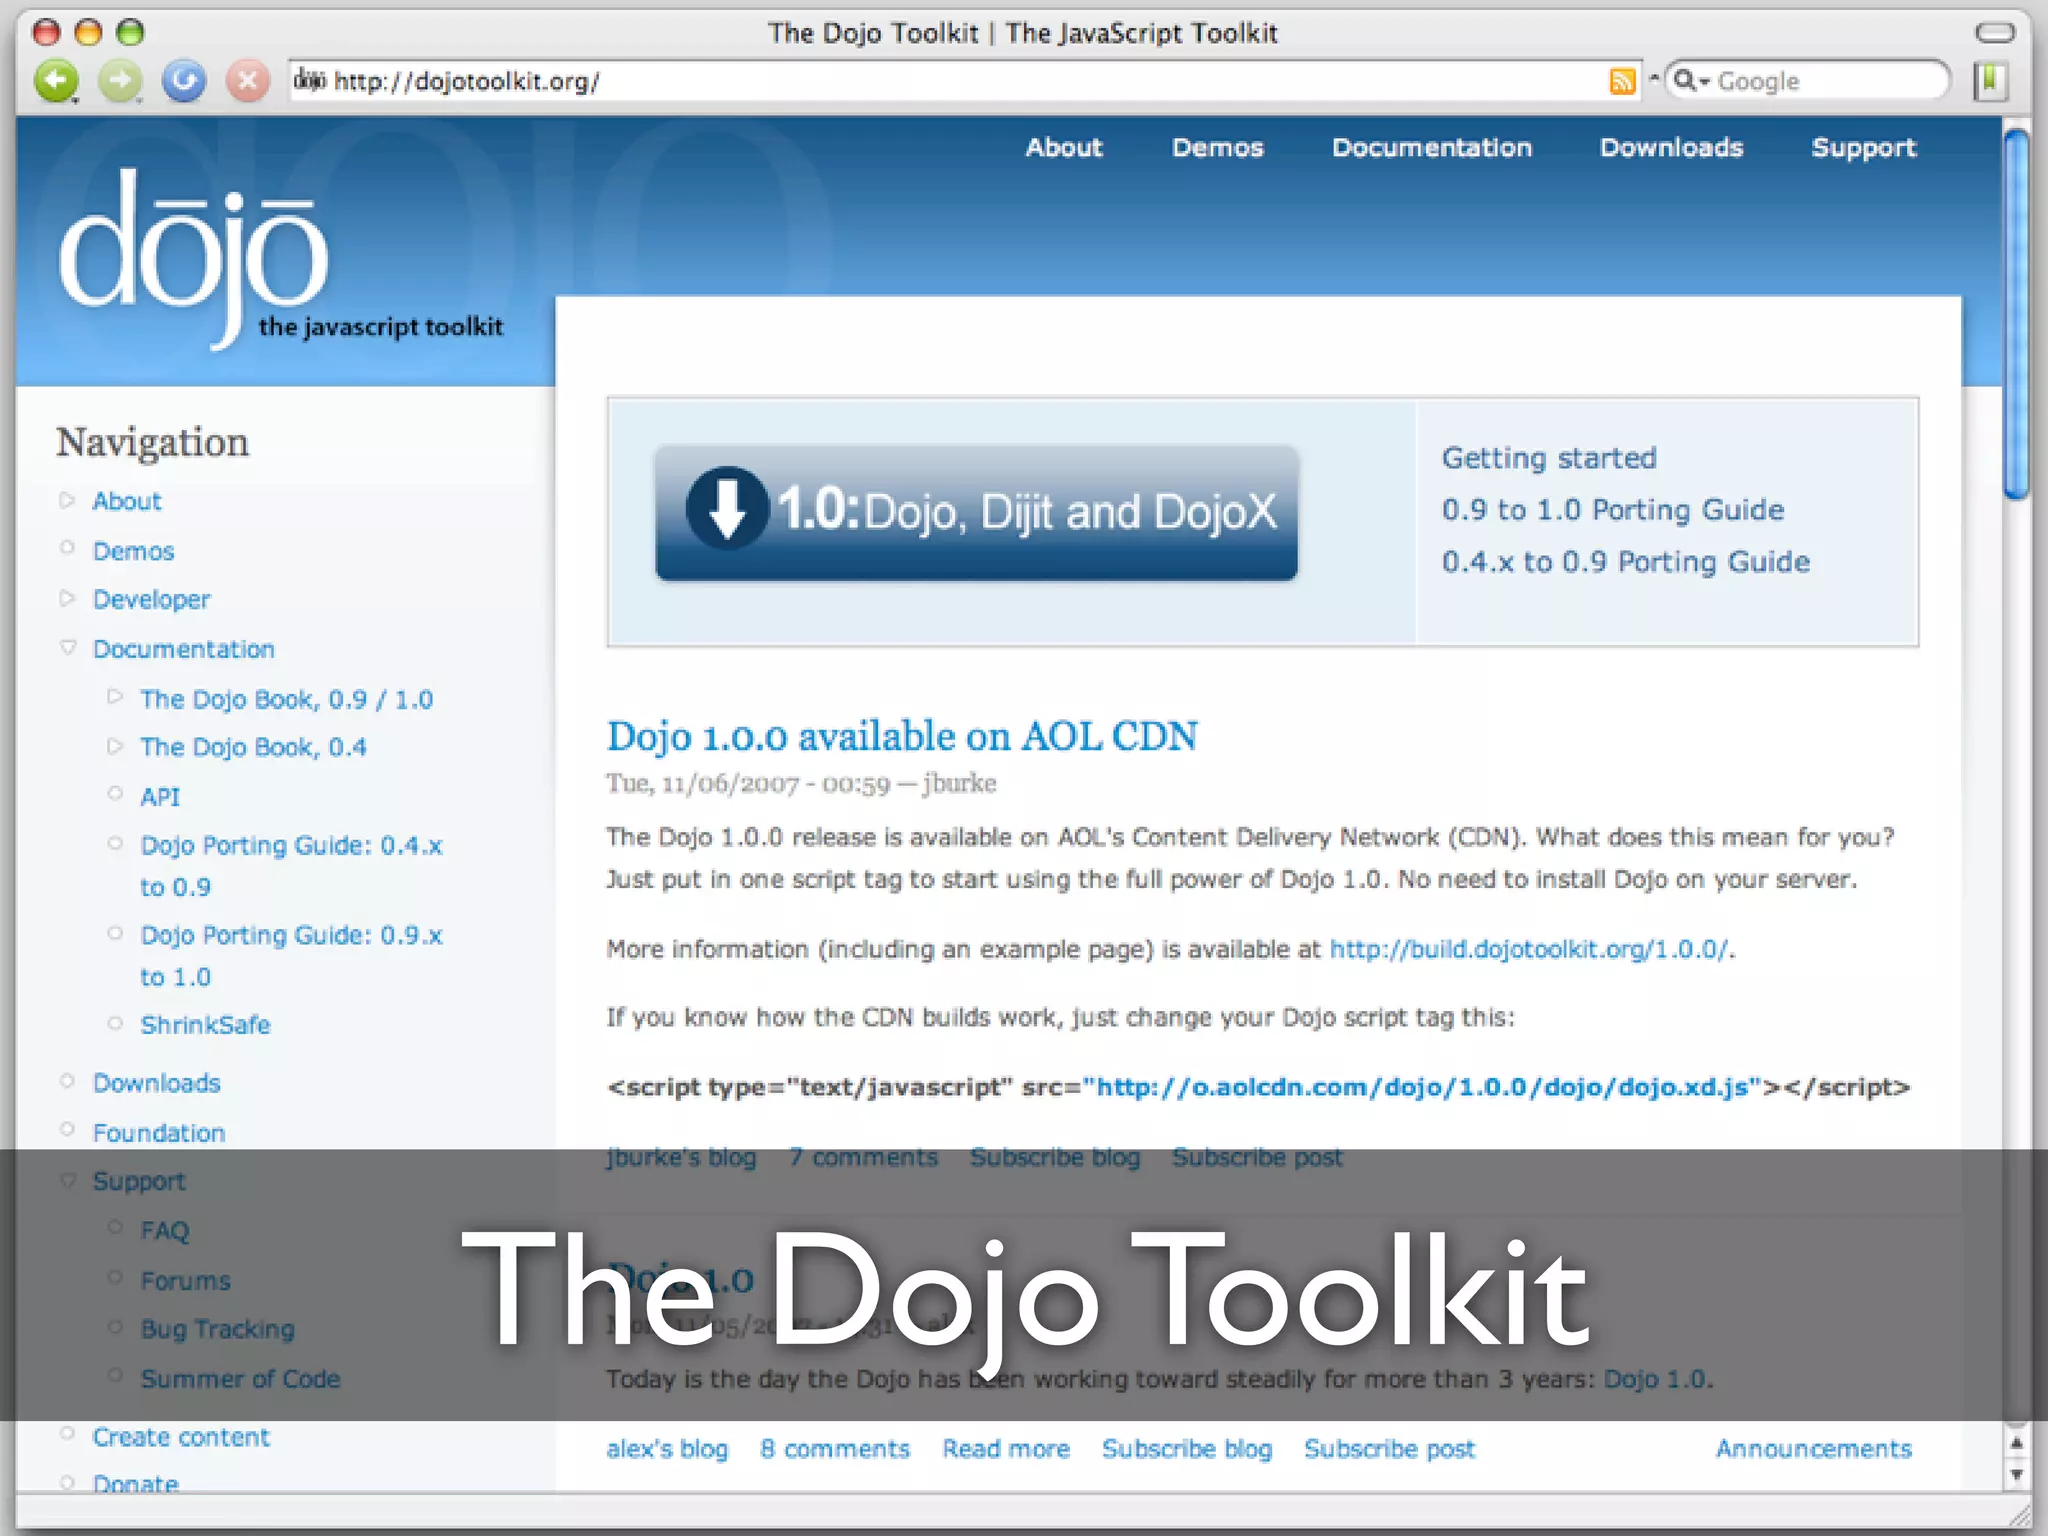
Task: Open the ShrinkSafe sidebar link
Action: point(205,1025)
